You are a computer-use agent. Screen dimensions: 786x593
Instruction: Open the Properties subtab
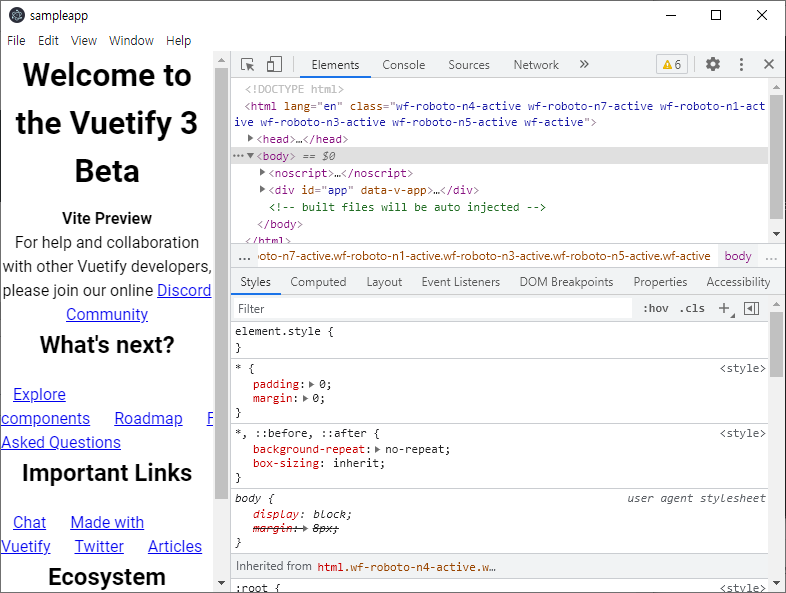pyautogui.click(x=660, y=282)
